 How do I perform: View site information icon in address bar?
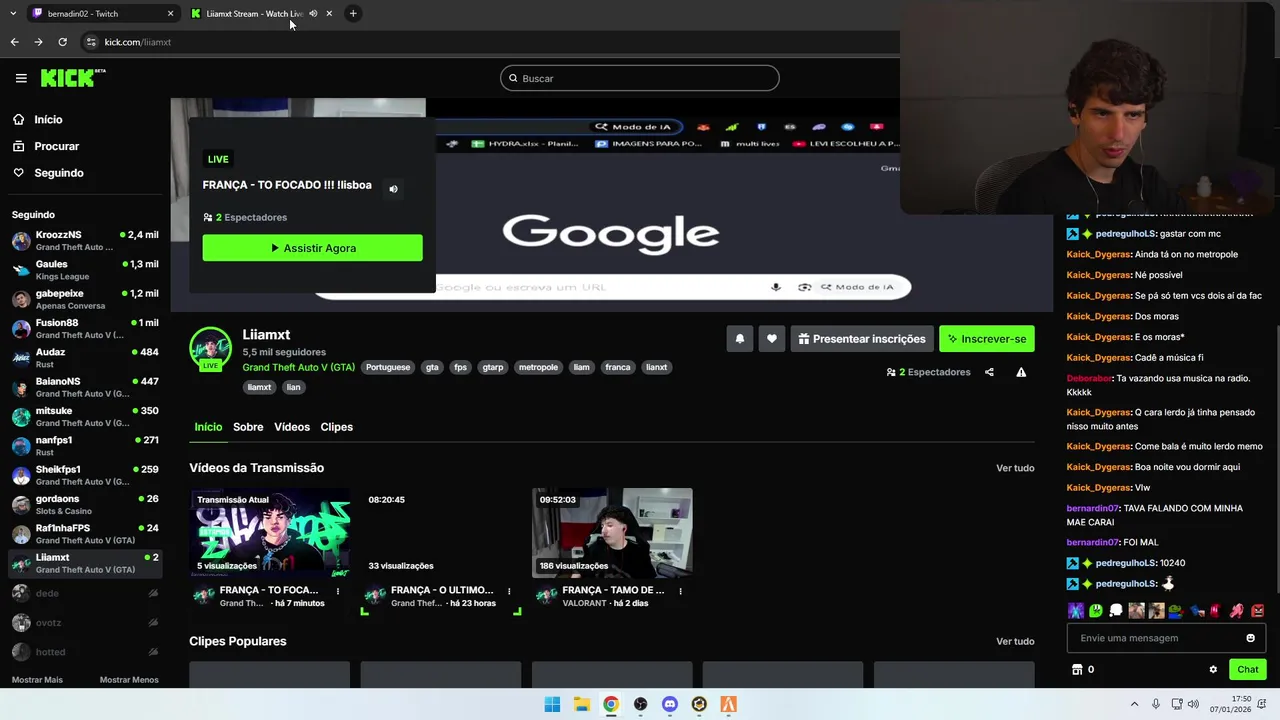[91, 42]
